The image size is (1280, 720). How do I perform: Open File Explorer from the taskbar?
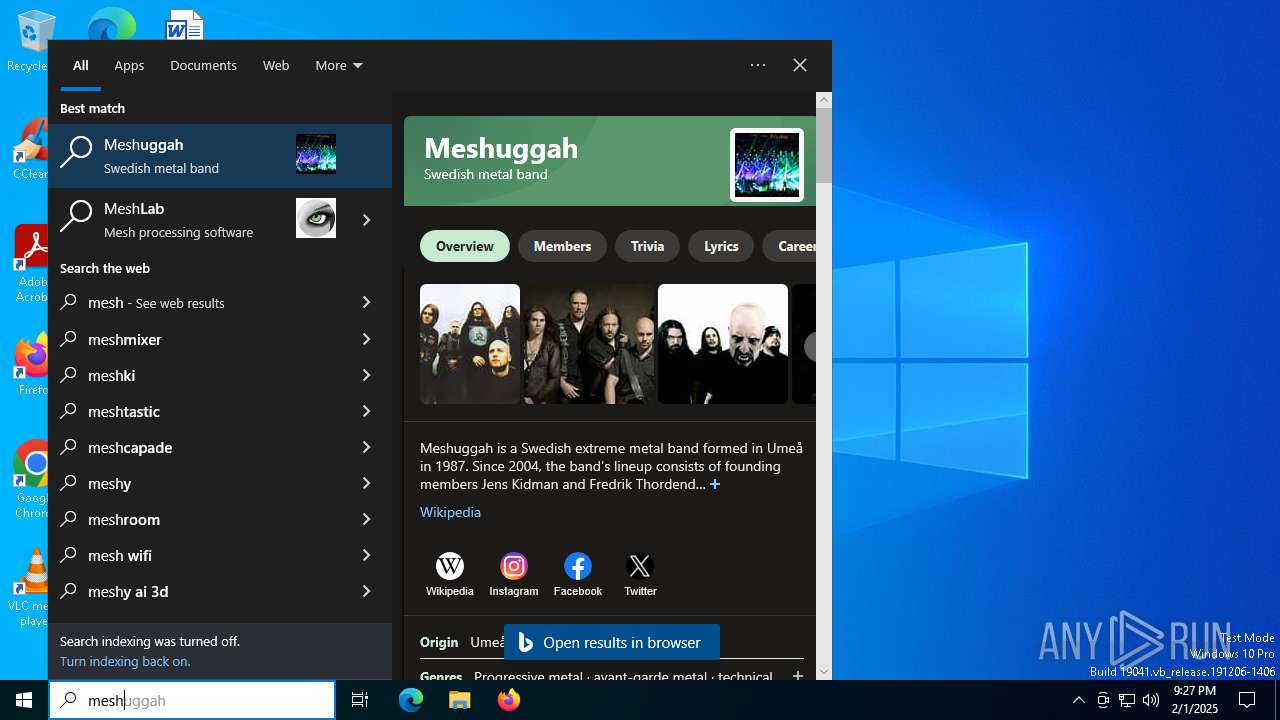(459, 700)
